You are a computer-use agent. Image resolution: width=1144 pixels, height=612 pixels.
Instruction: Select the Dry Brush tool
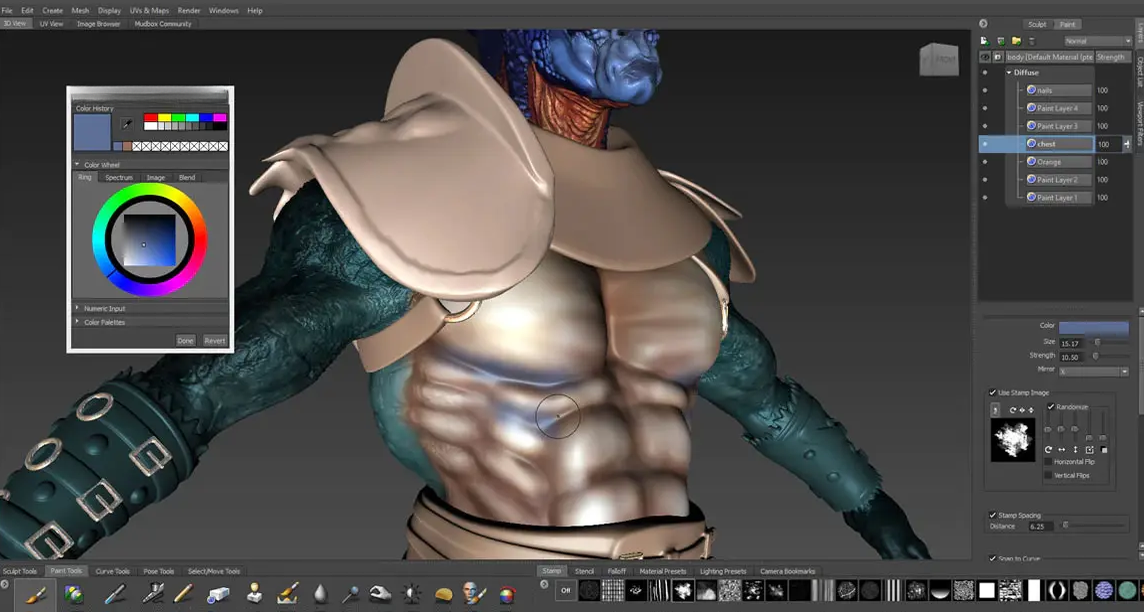[x=288, y=594]
